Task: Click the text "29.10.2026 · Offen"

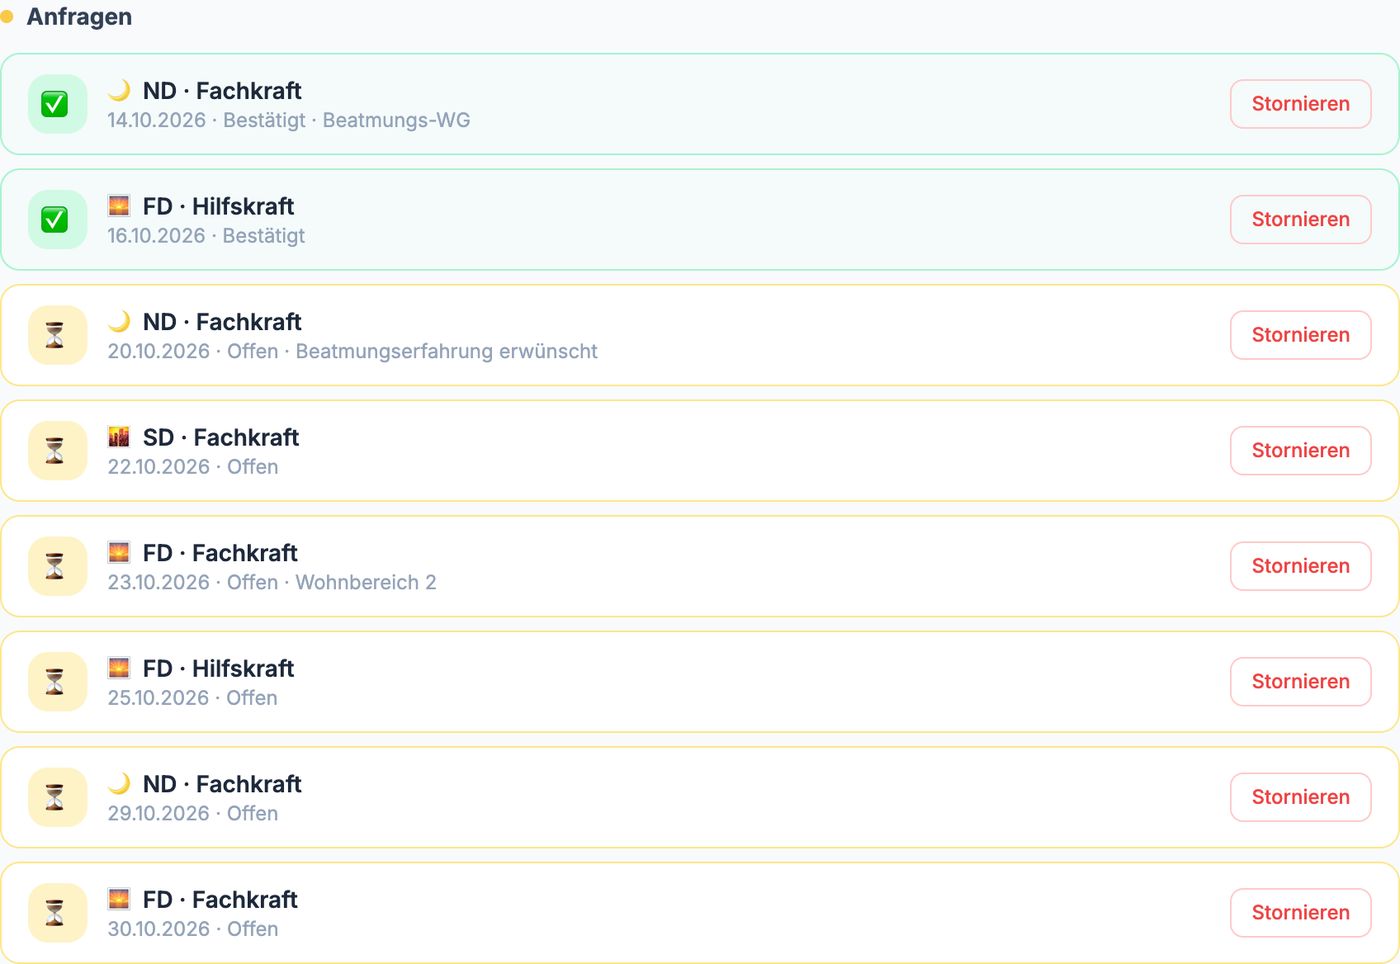Action: [193, 813]
